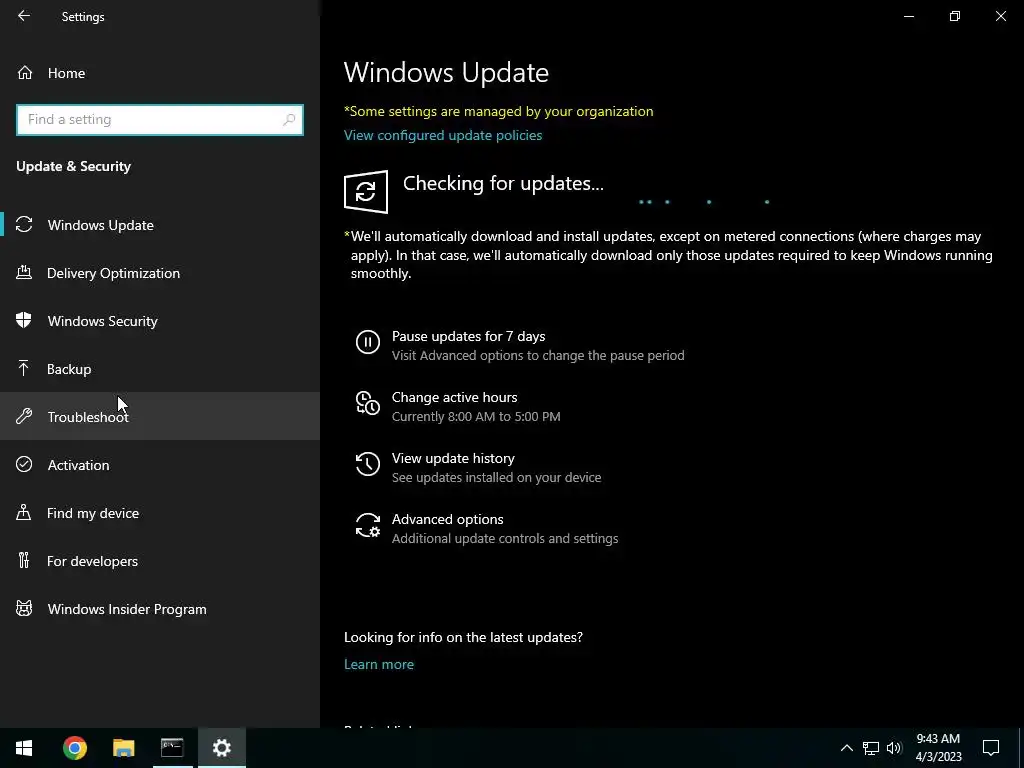Image resolution: width=1024 pixels, height=768 pixels.
Task: Click View configured update policies link
Action: coord(443,135)
